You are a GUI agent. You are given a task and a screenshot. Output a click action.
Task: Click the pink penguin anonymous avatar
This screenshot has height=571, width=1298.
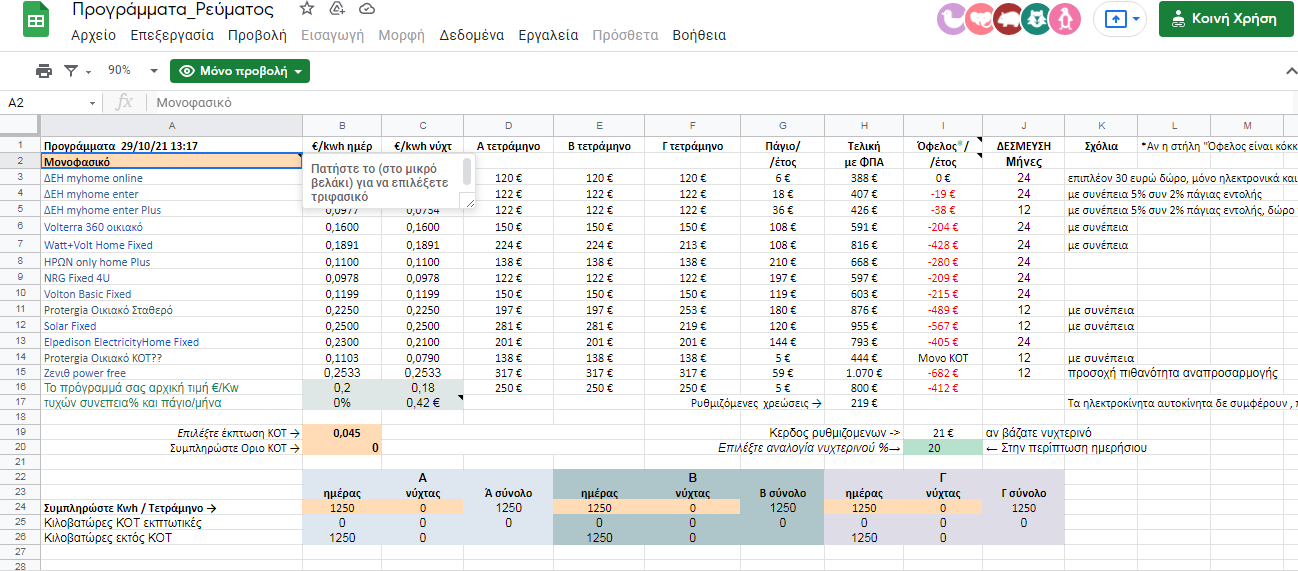pos(1067,18)
